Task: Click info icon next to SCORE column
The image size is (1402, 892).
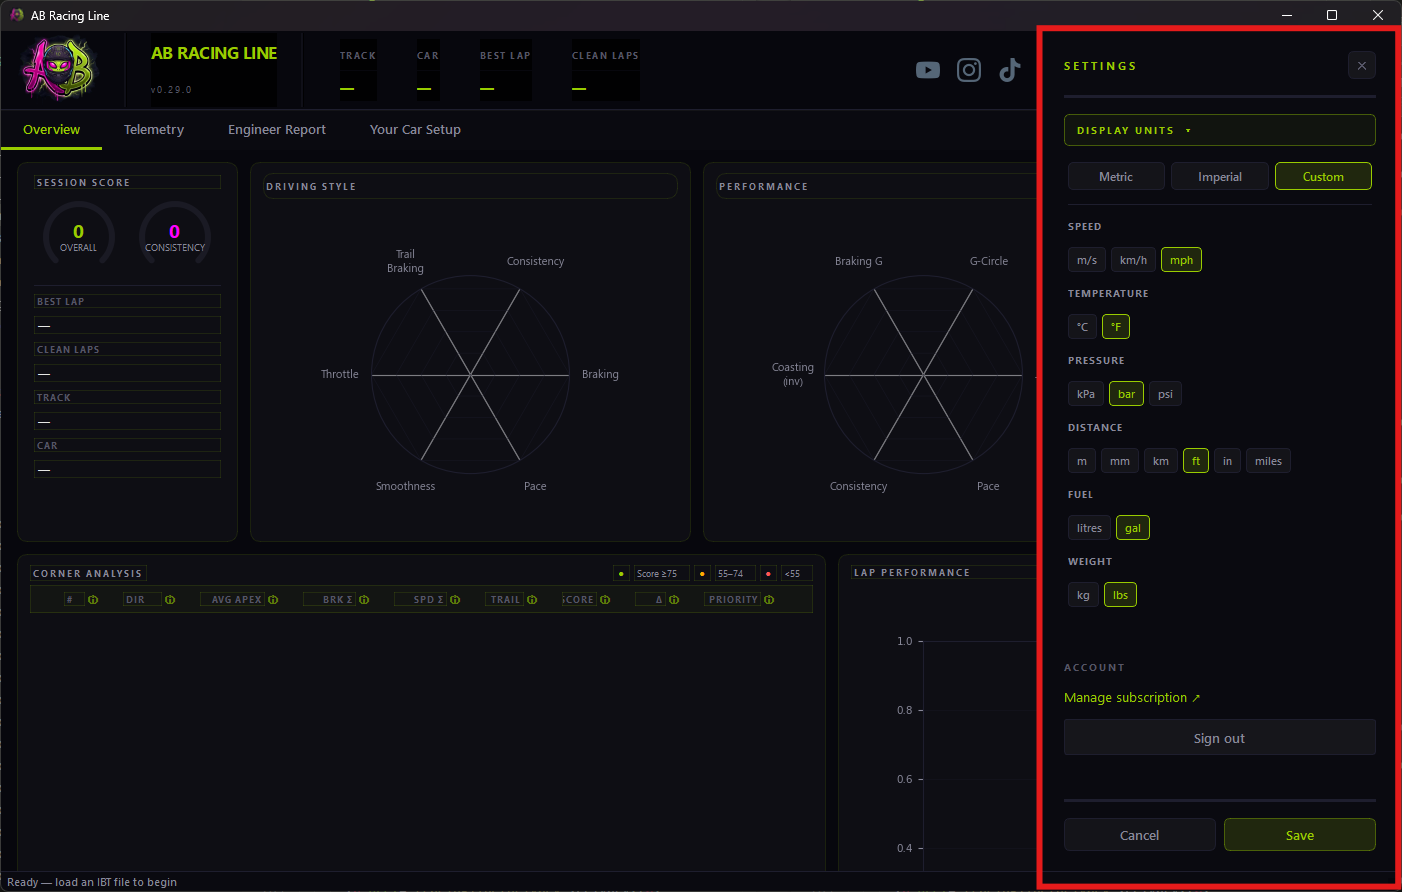Action: pyautogui.click(x=605, y=600)
